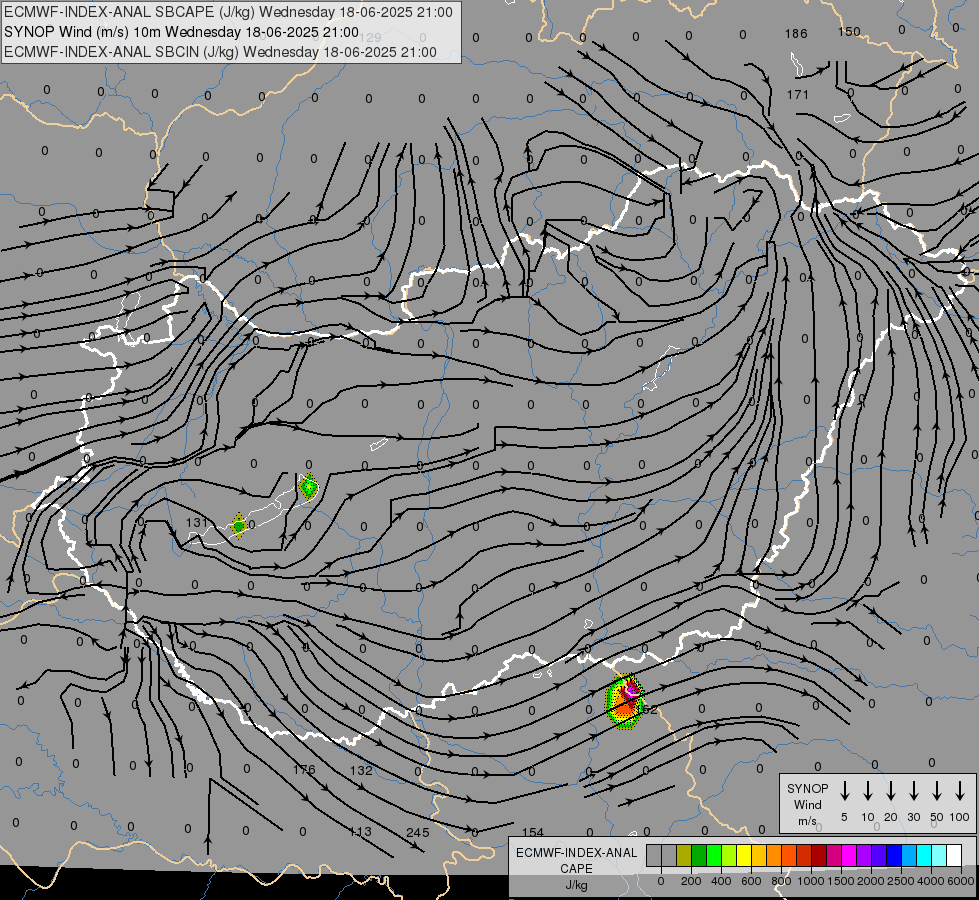
Task: Pick the white swatch left of 6000
Action: point(955,855)
